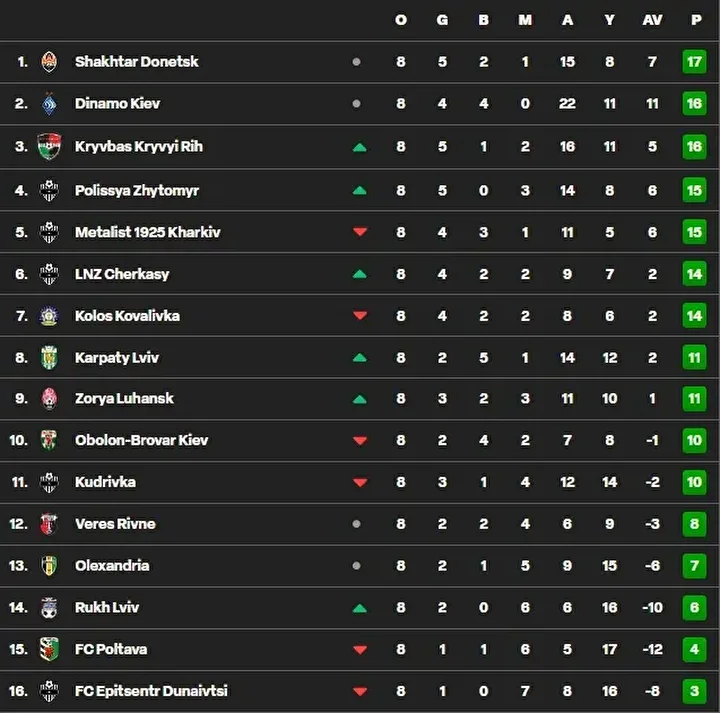Click the Zorya Luhansk club crest
Image resolution: width=720 pixels, height=713 pixels.
49,399
